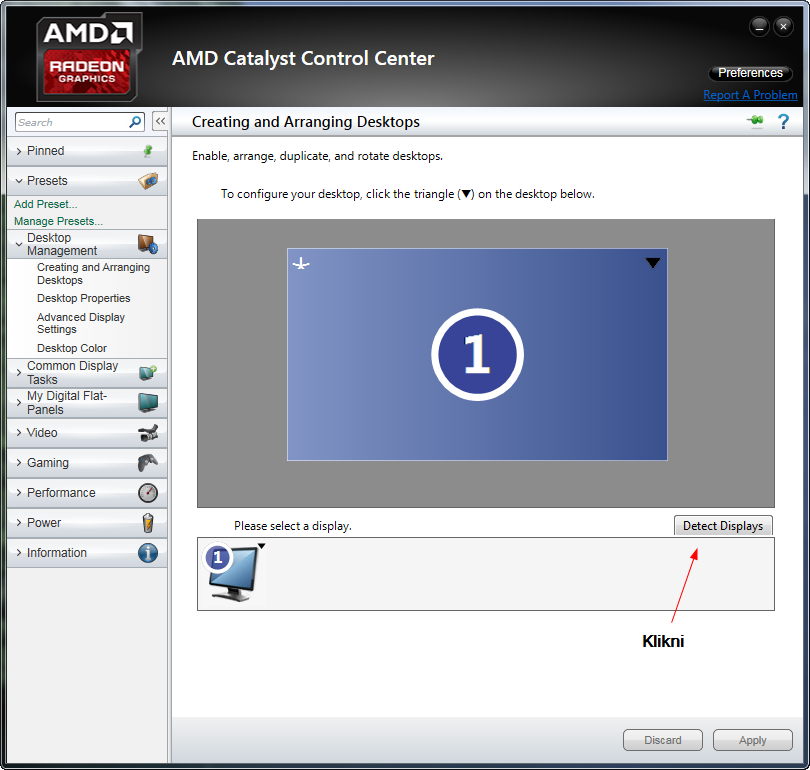Click the Gaming controller icon

[148, 463]
